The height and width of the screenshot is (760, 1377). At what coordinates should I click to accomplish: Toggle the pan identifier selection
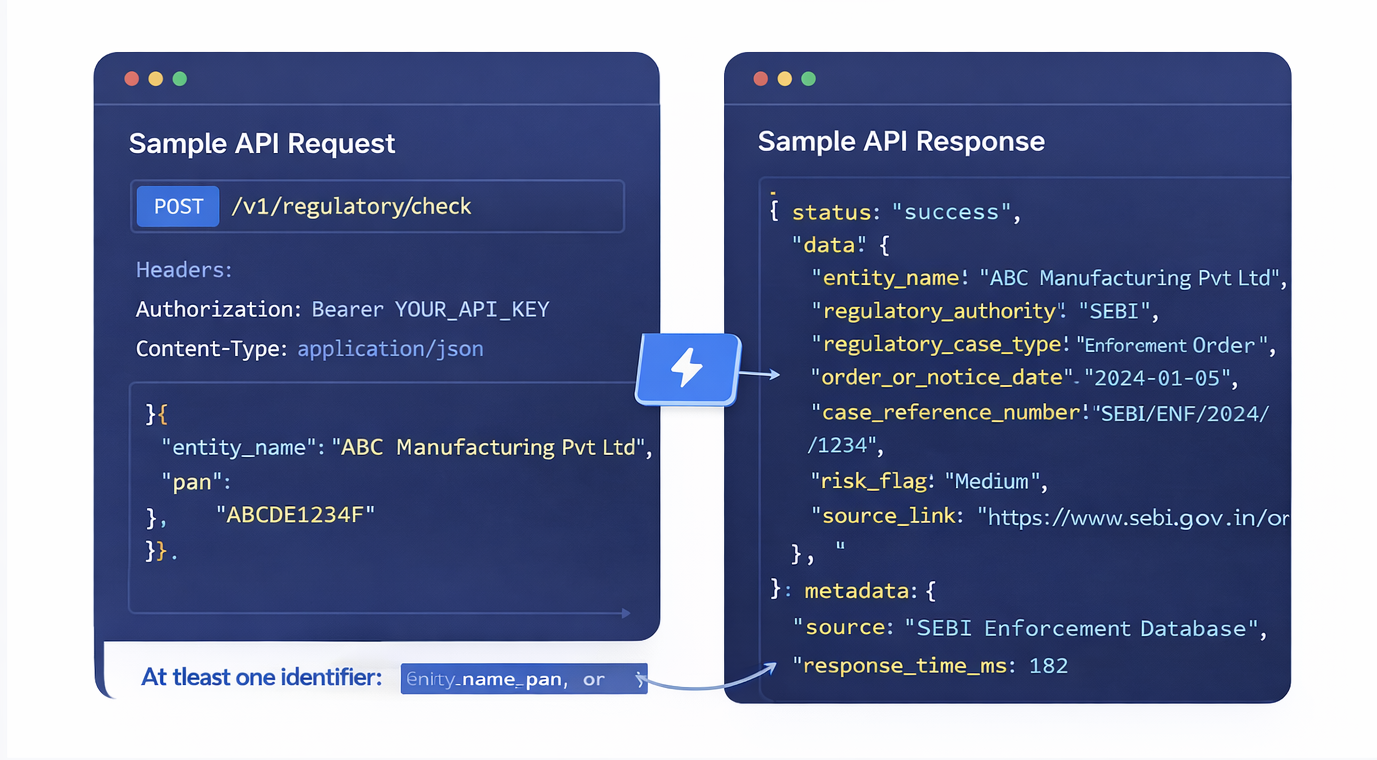point(544,679)
